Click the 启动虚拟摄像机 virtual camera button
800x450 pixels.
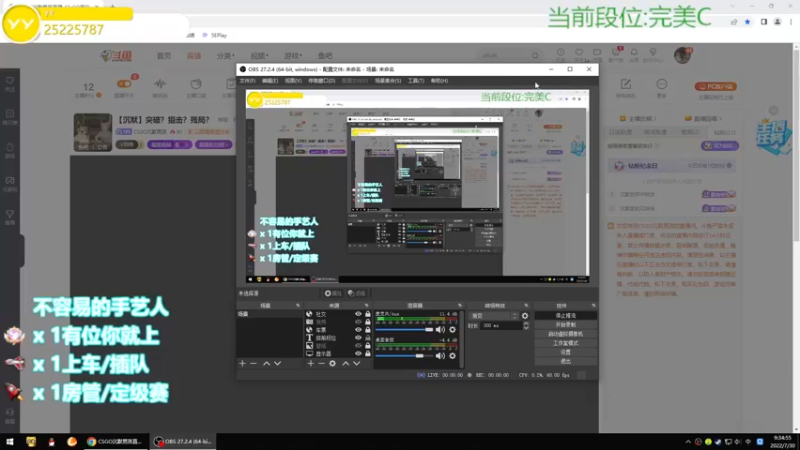(x=565, y=334)
